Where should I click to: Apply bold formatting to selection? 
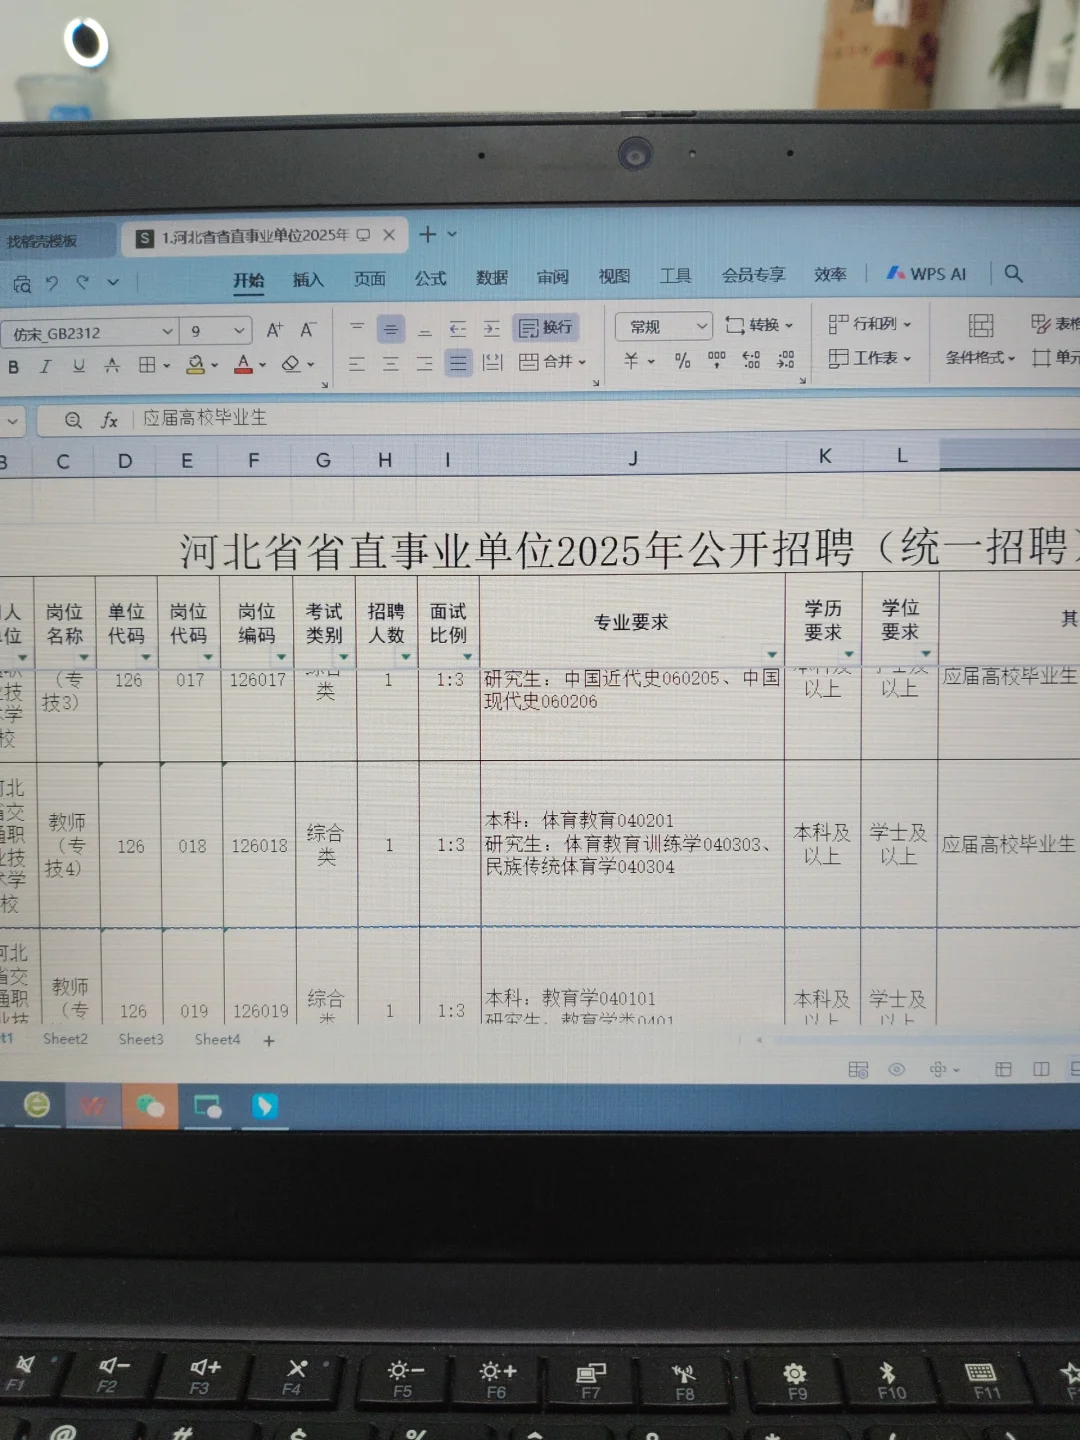pyautogui.click(x=12, y=365)
